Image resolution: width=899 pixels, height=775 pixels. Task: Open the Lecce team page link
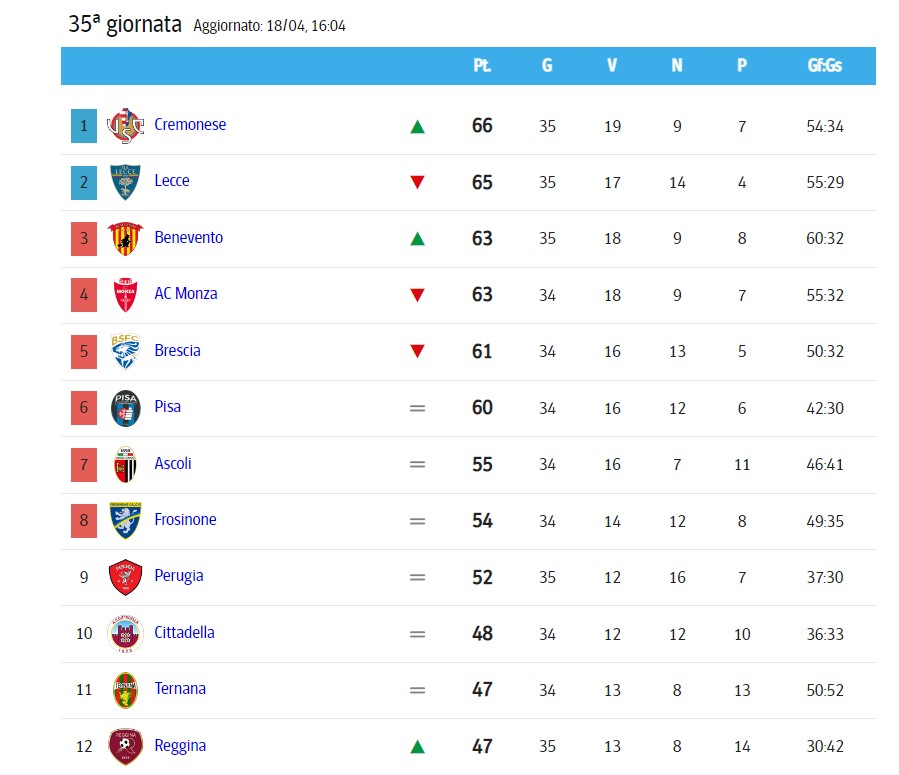click(172, 181)
